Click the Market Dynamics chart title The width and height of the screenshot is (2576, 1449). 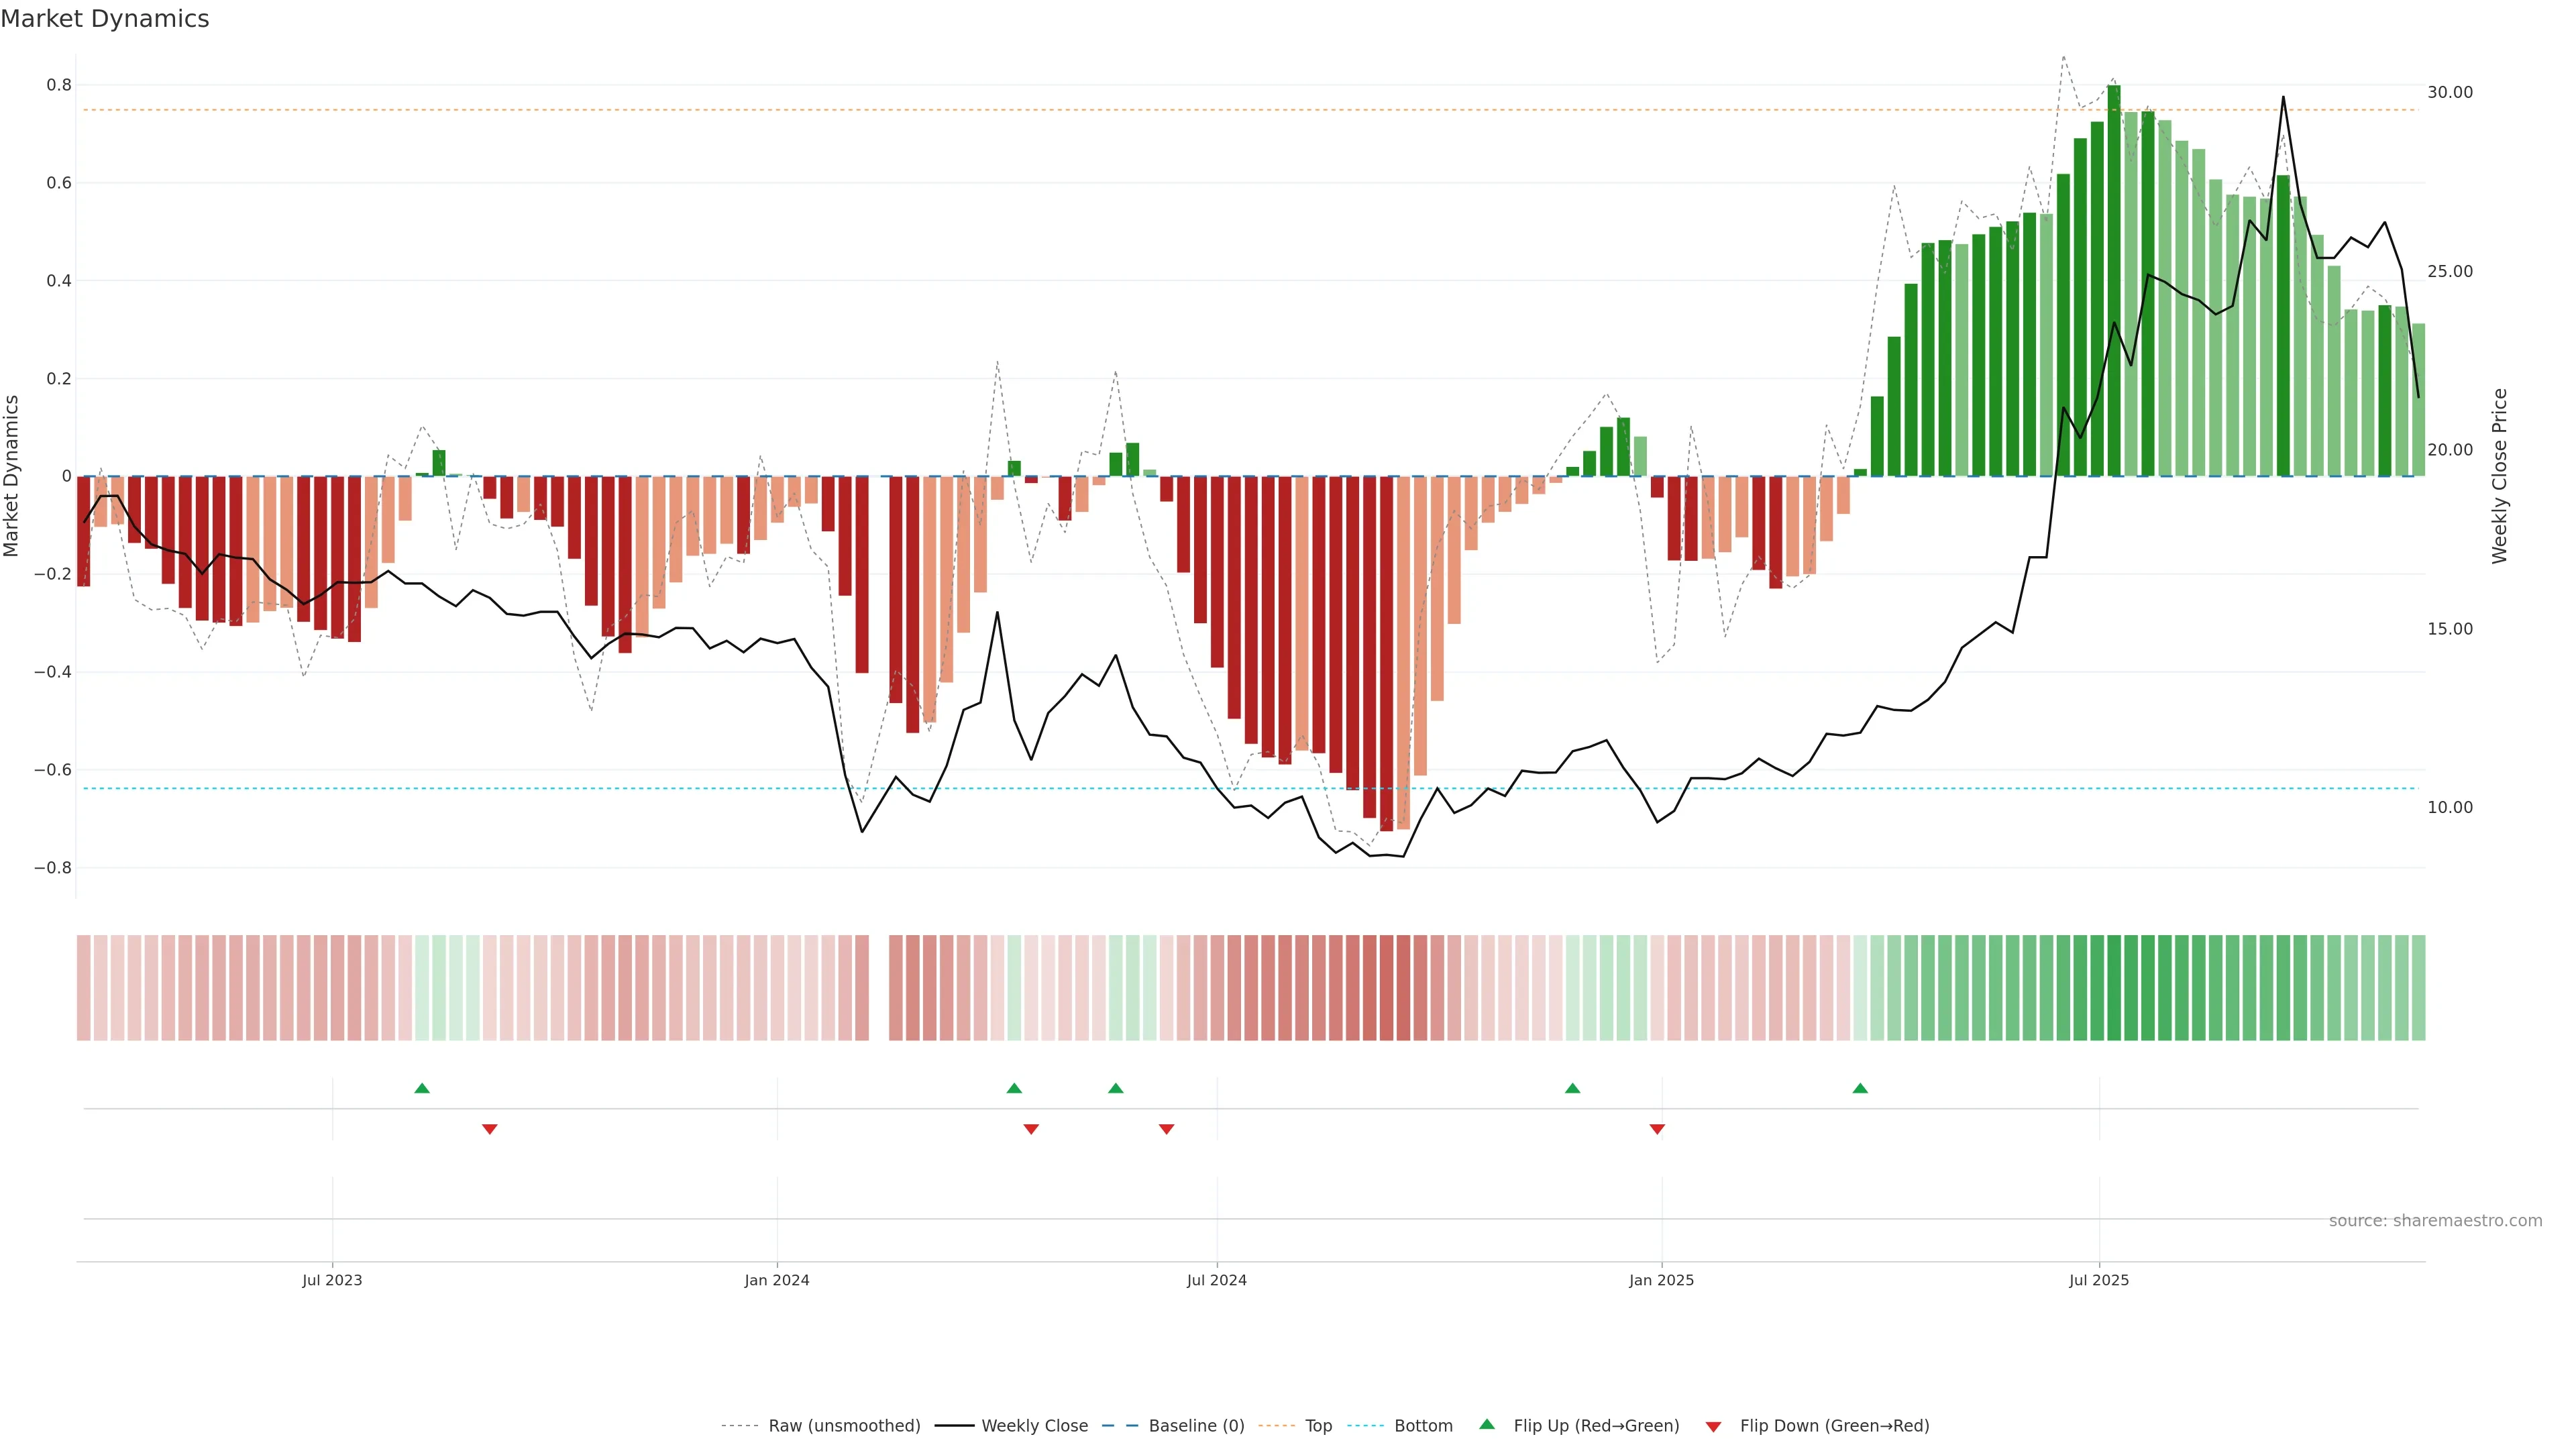coord(105,19)
